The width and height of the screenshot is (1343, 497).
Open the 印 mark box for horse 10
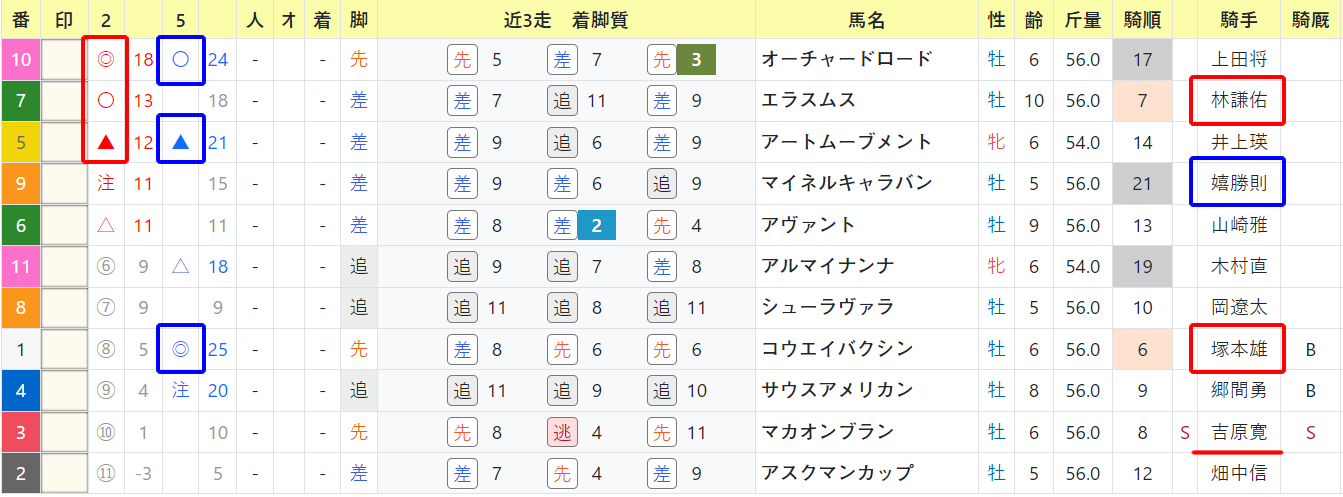click(63, 60)
